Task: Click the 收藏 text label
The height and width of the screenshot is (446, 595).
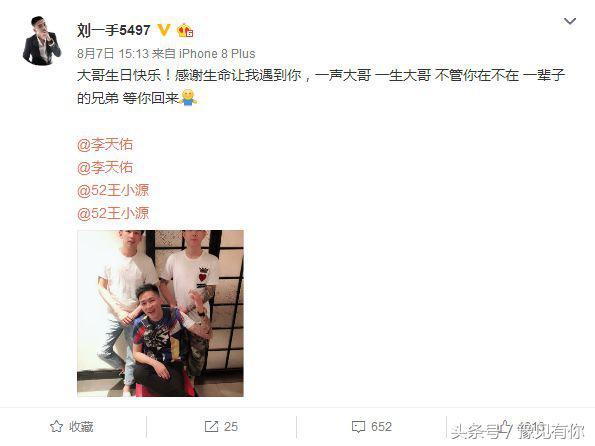Action: [x=81, y=427]
